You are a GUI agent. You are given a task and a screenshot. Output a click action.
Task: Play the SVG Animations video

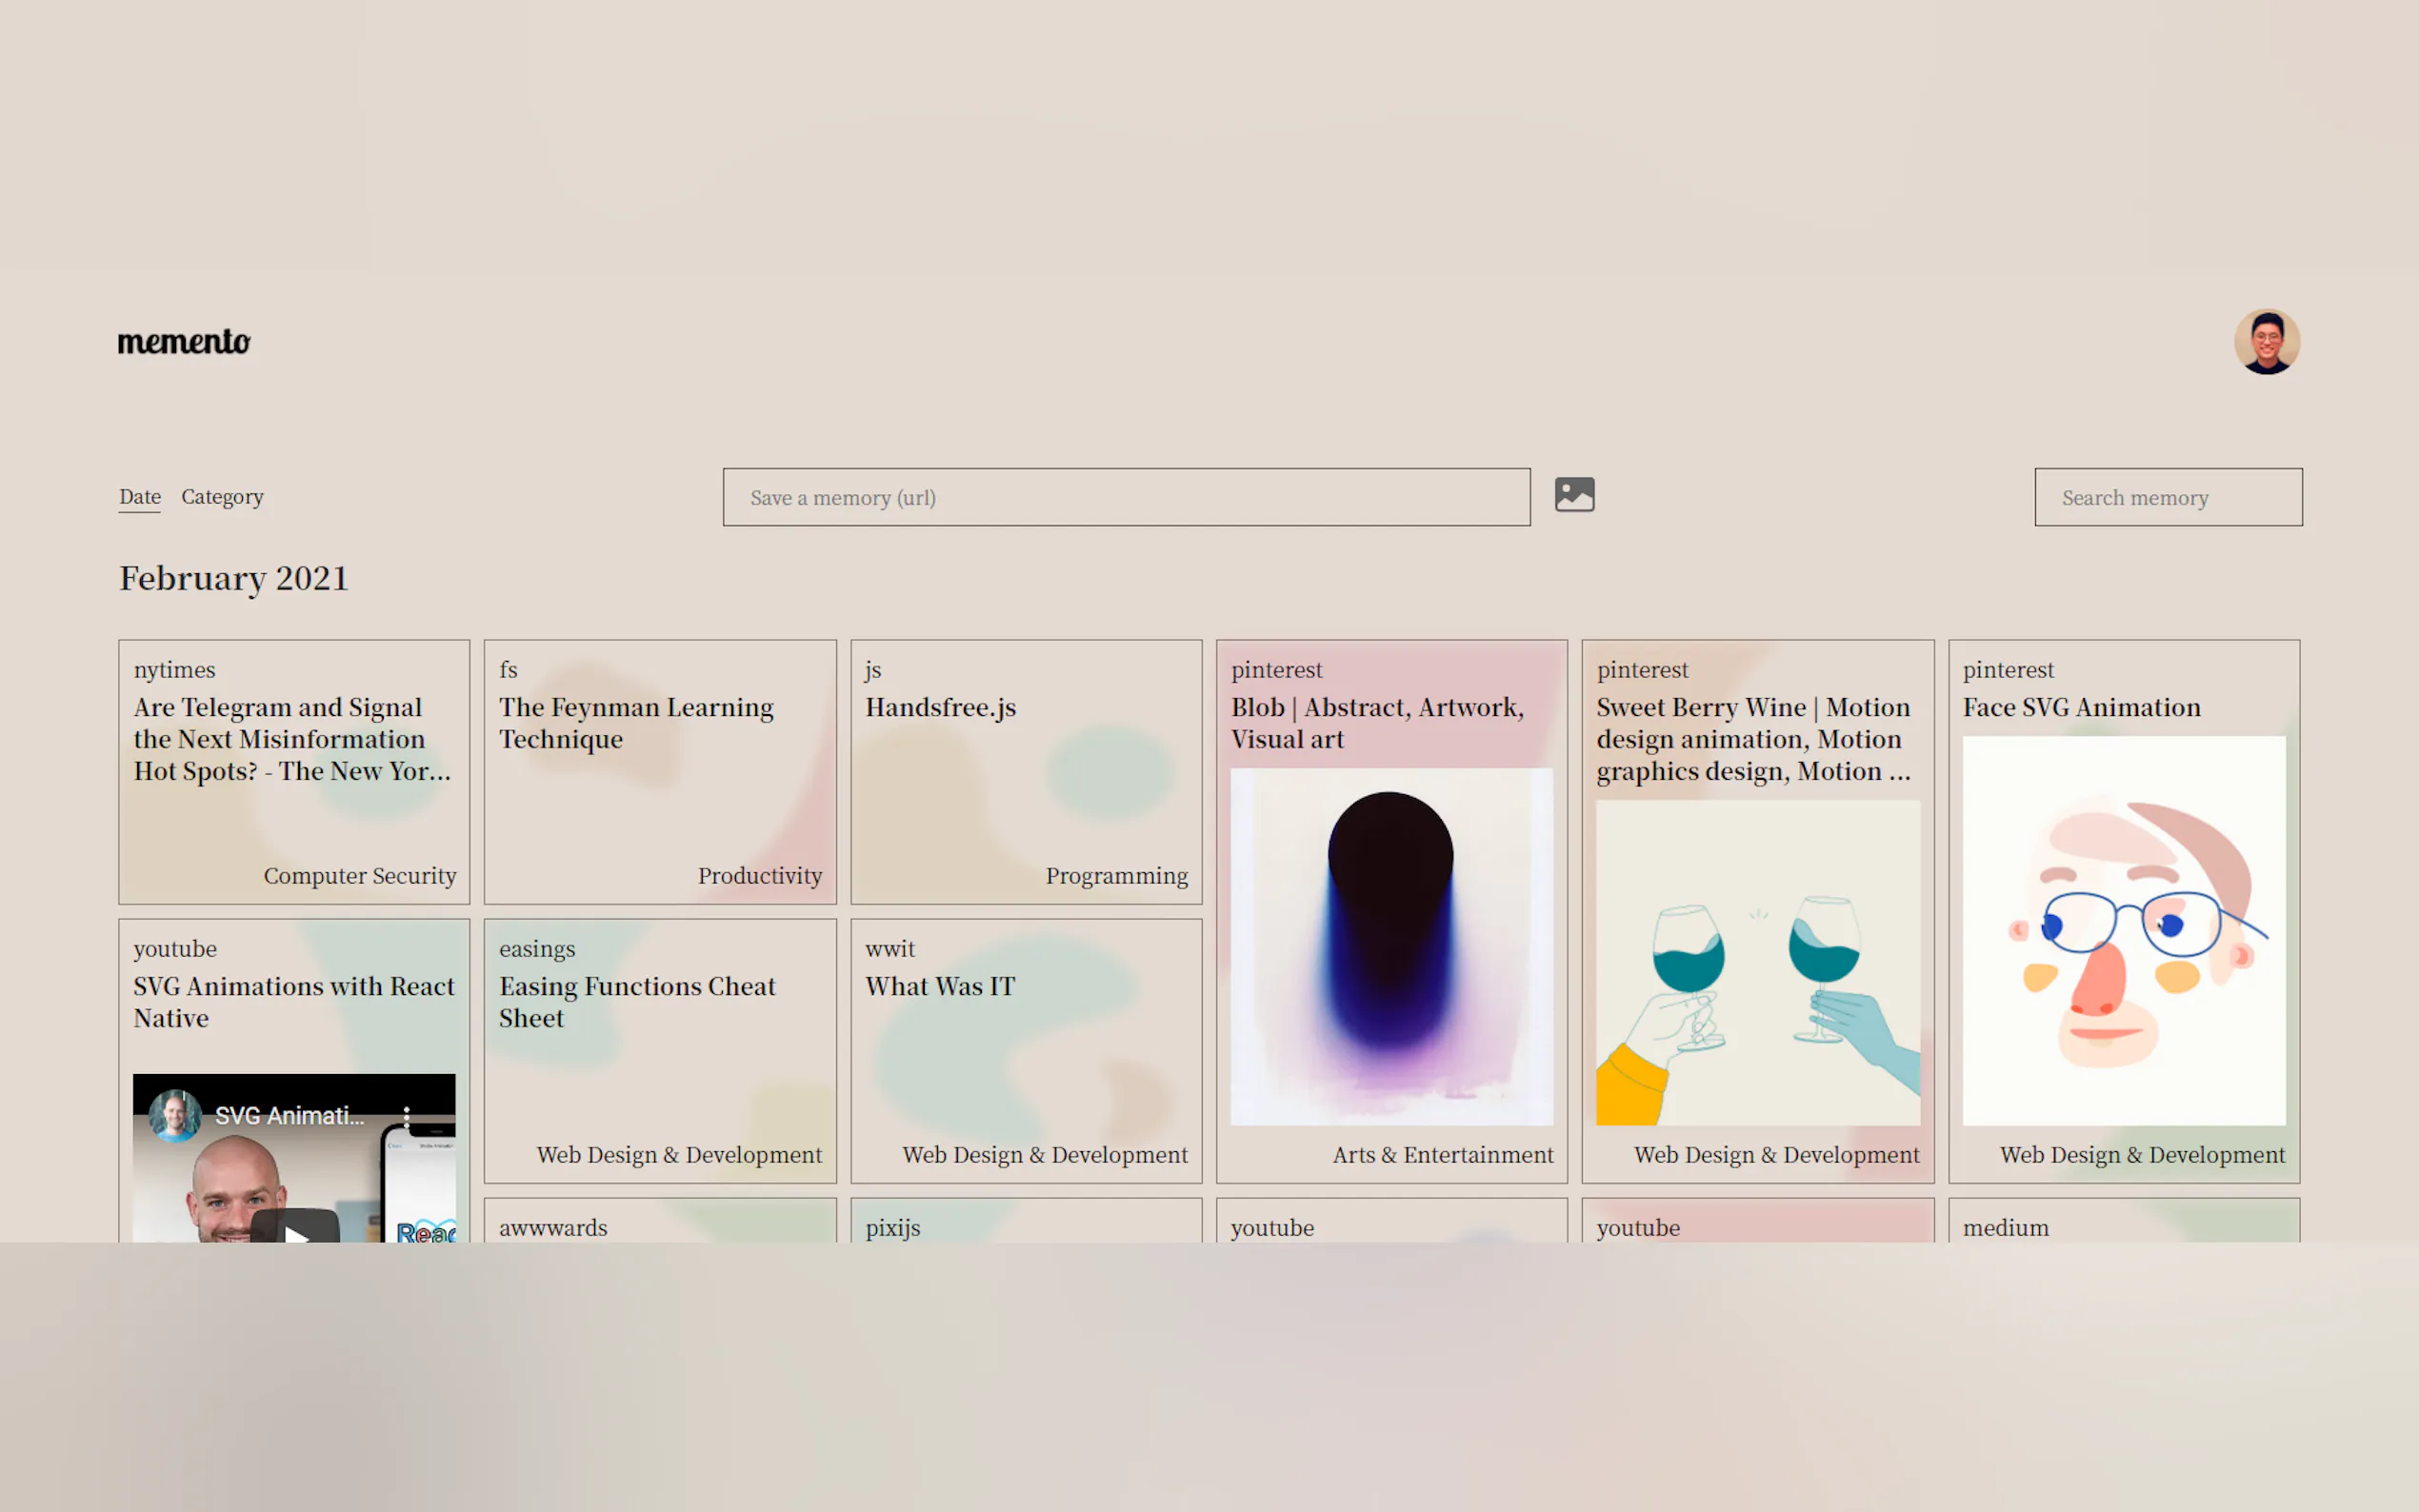[x=295, y=1229]
